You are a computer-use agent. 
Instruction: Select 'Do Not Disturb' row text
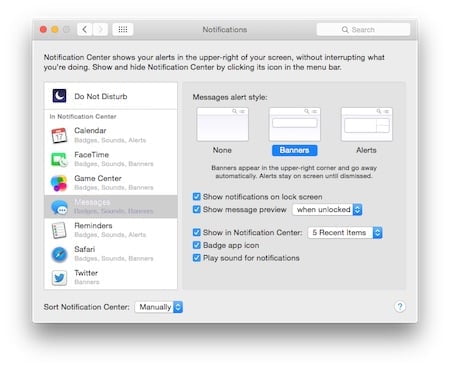tap(101, 96)
